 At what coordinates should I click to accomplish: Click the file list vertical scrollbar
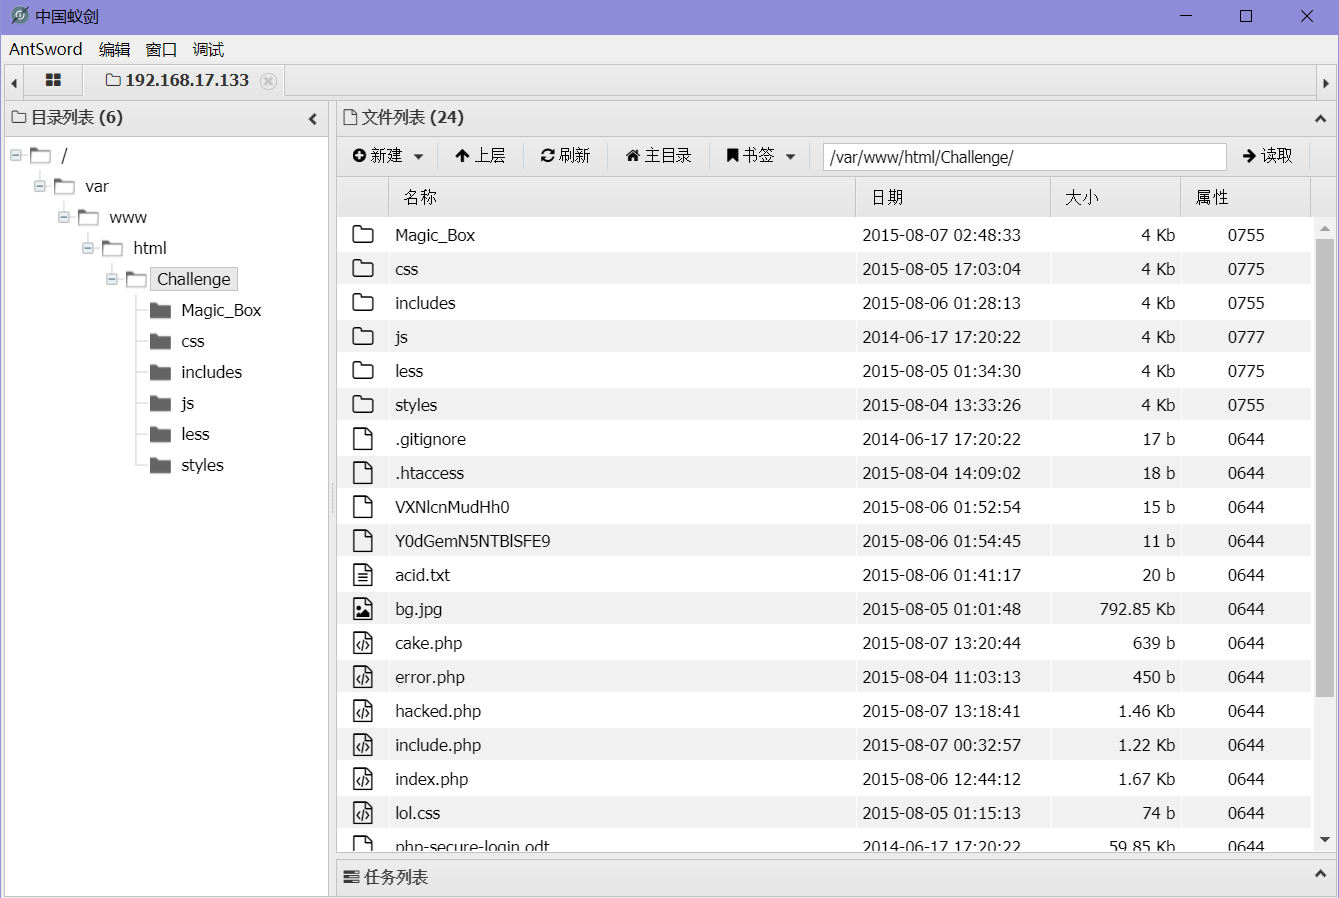(1325, 468)
